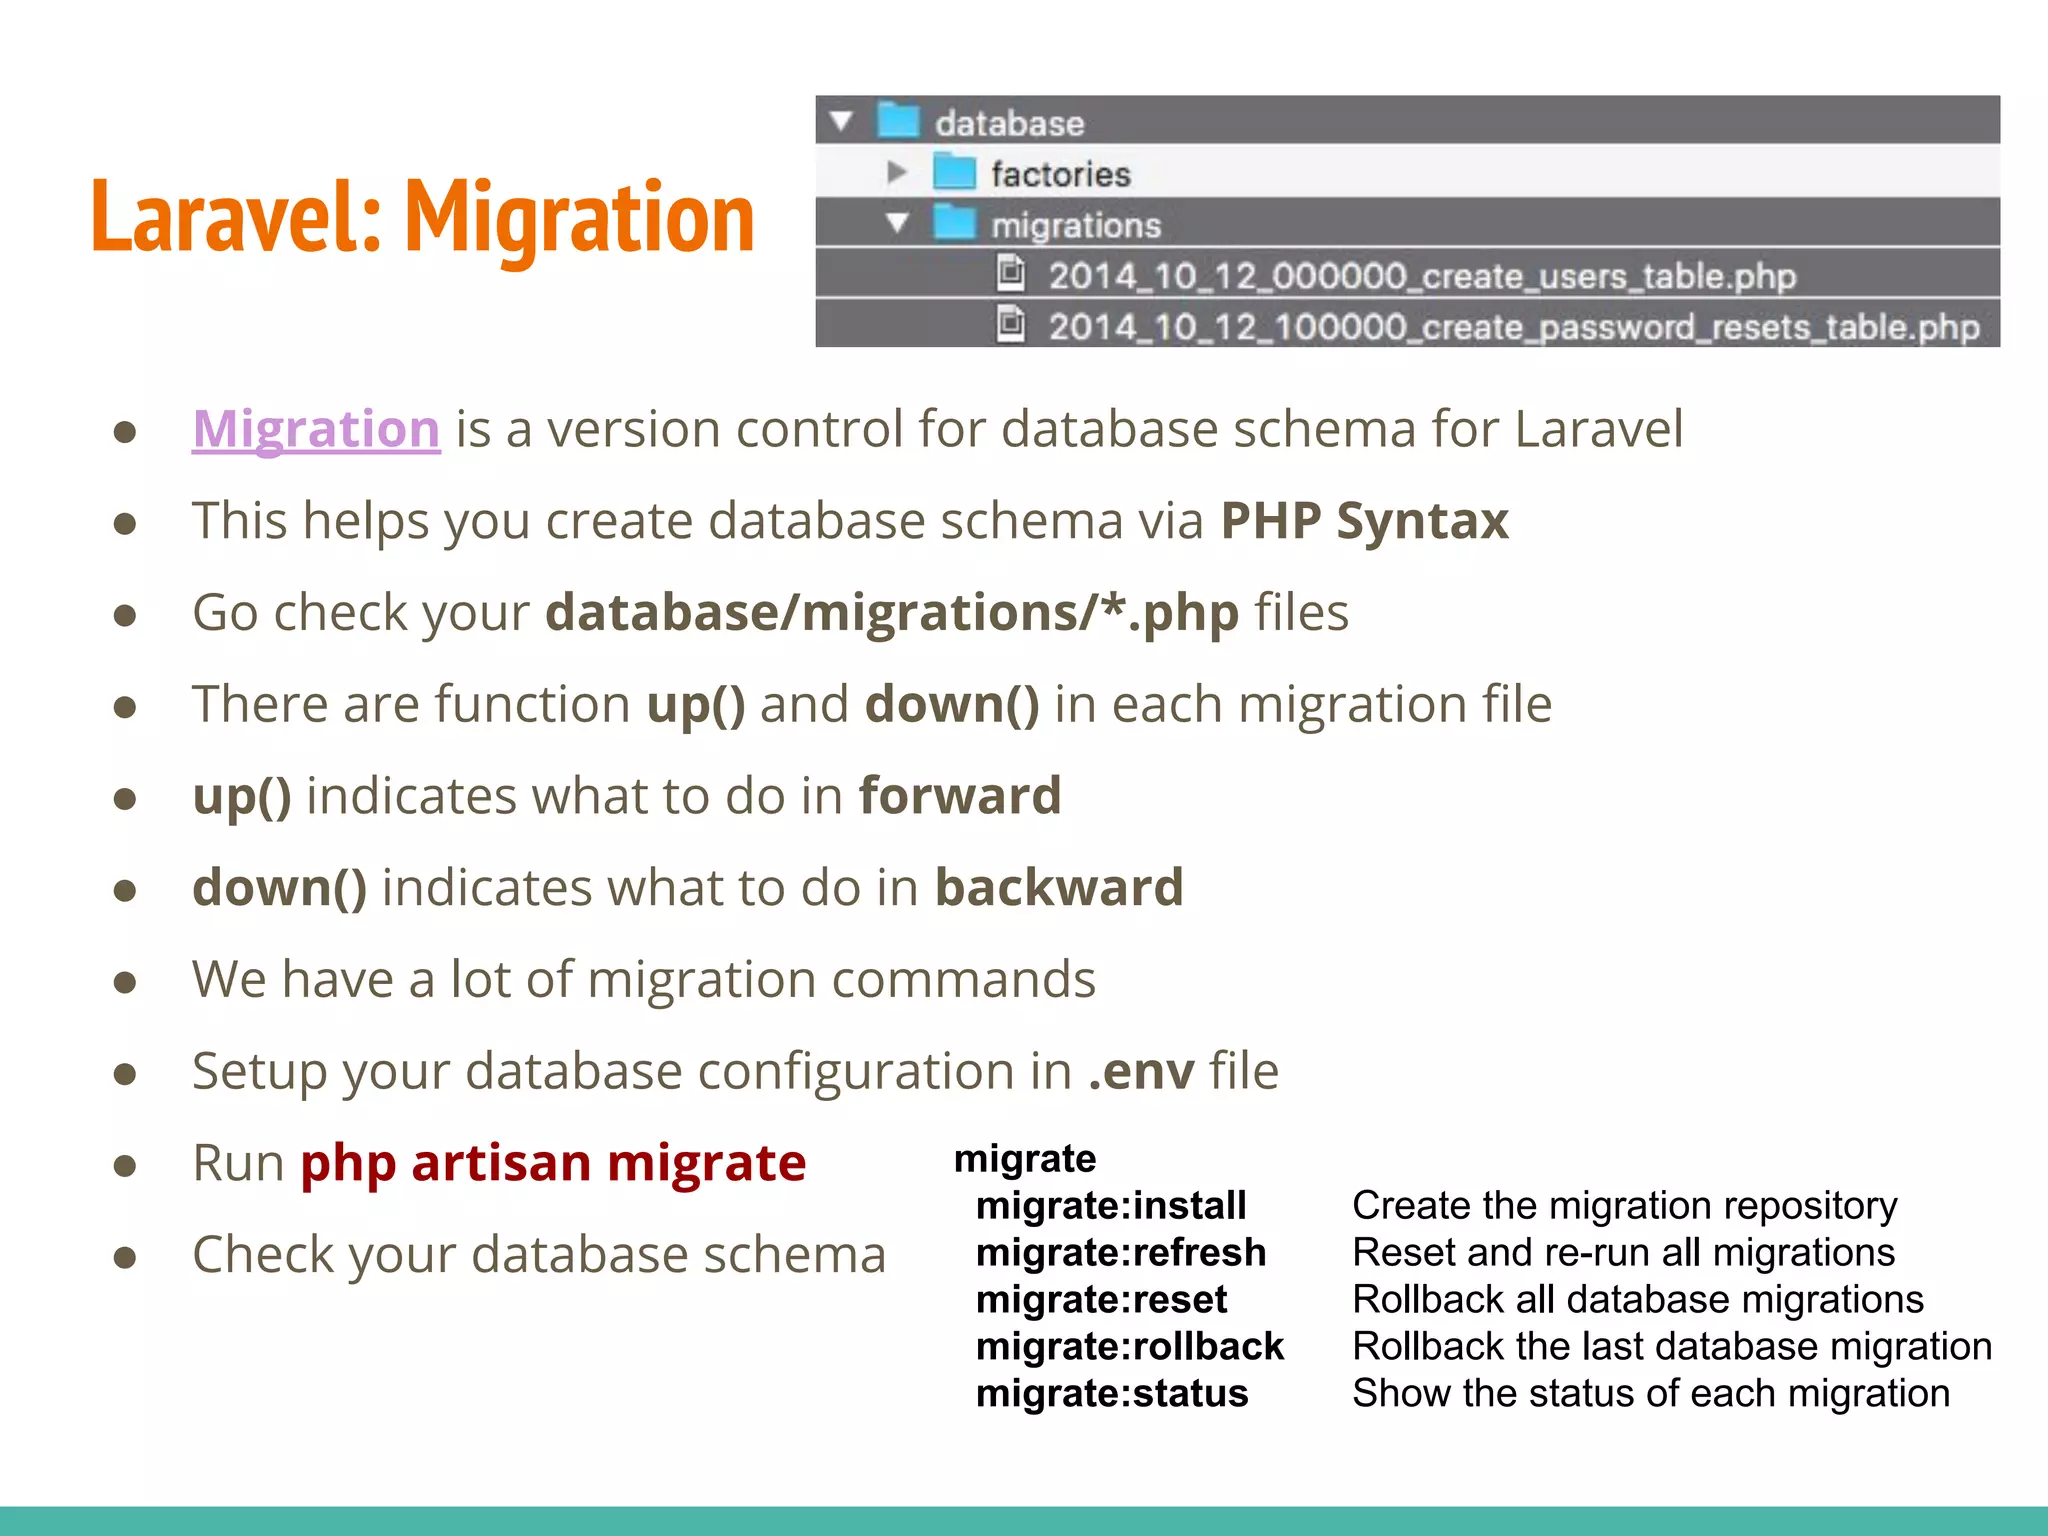The width and height of the screenshot is (2048, 1536).
Task: Click the create_users_table.php file icon
Action: coord(1011,272)
